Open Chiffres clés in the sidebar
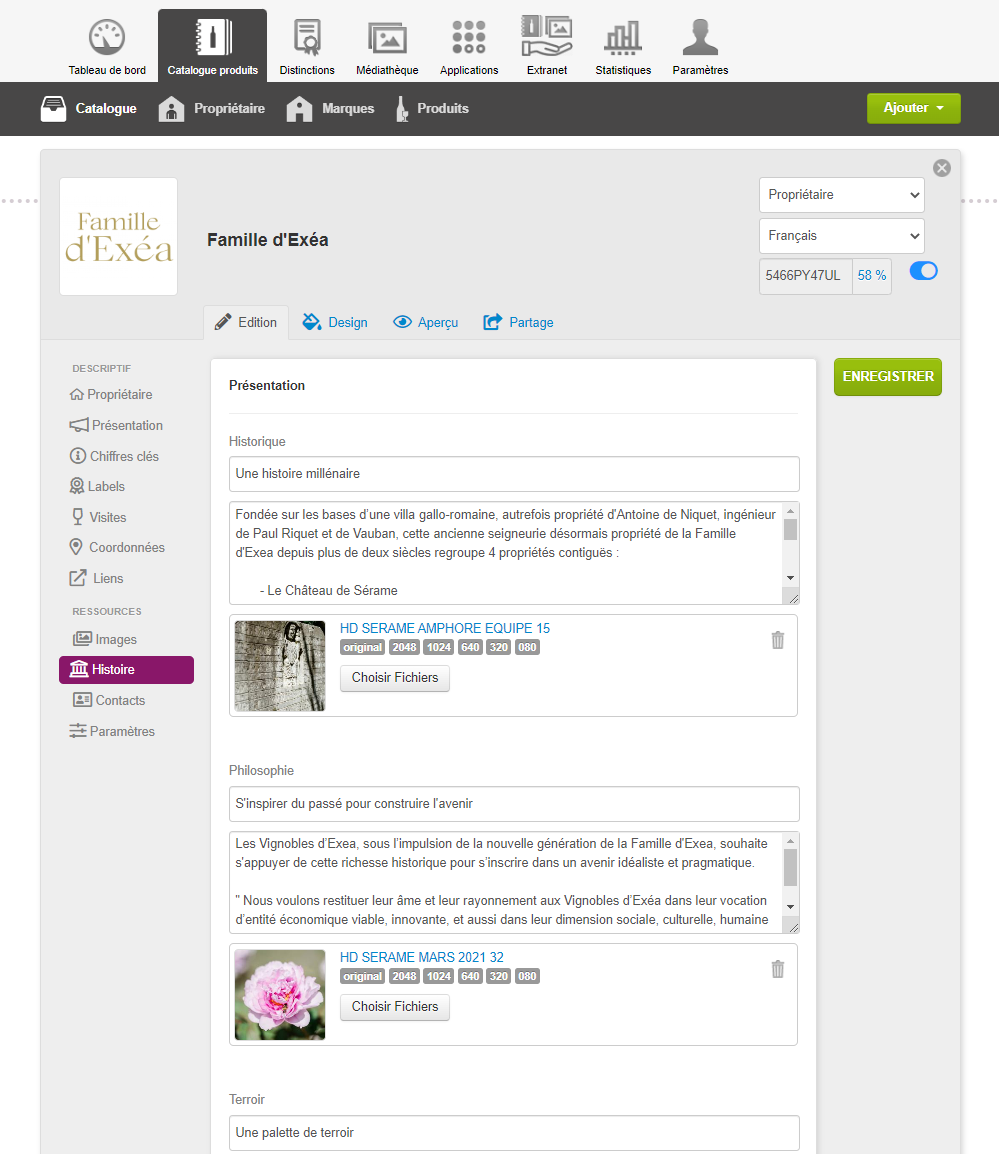 pyautogui.click(x=114, y=456)
